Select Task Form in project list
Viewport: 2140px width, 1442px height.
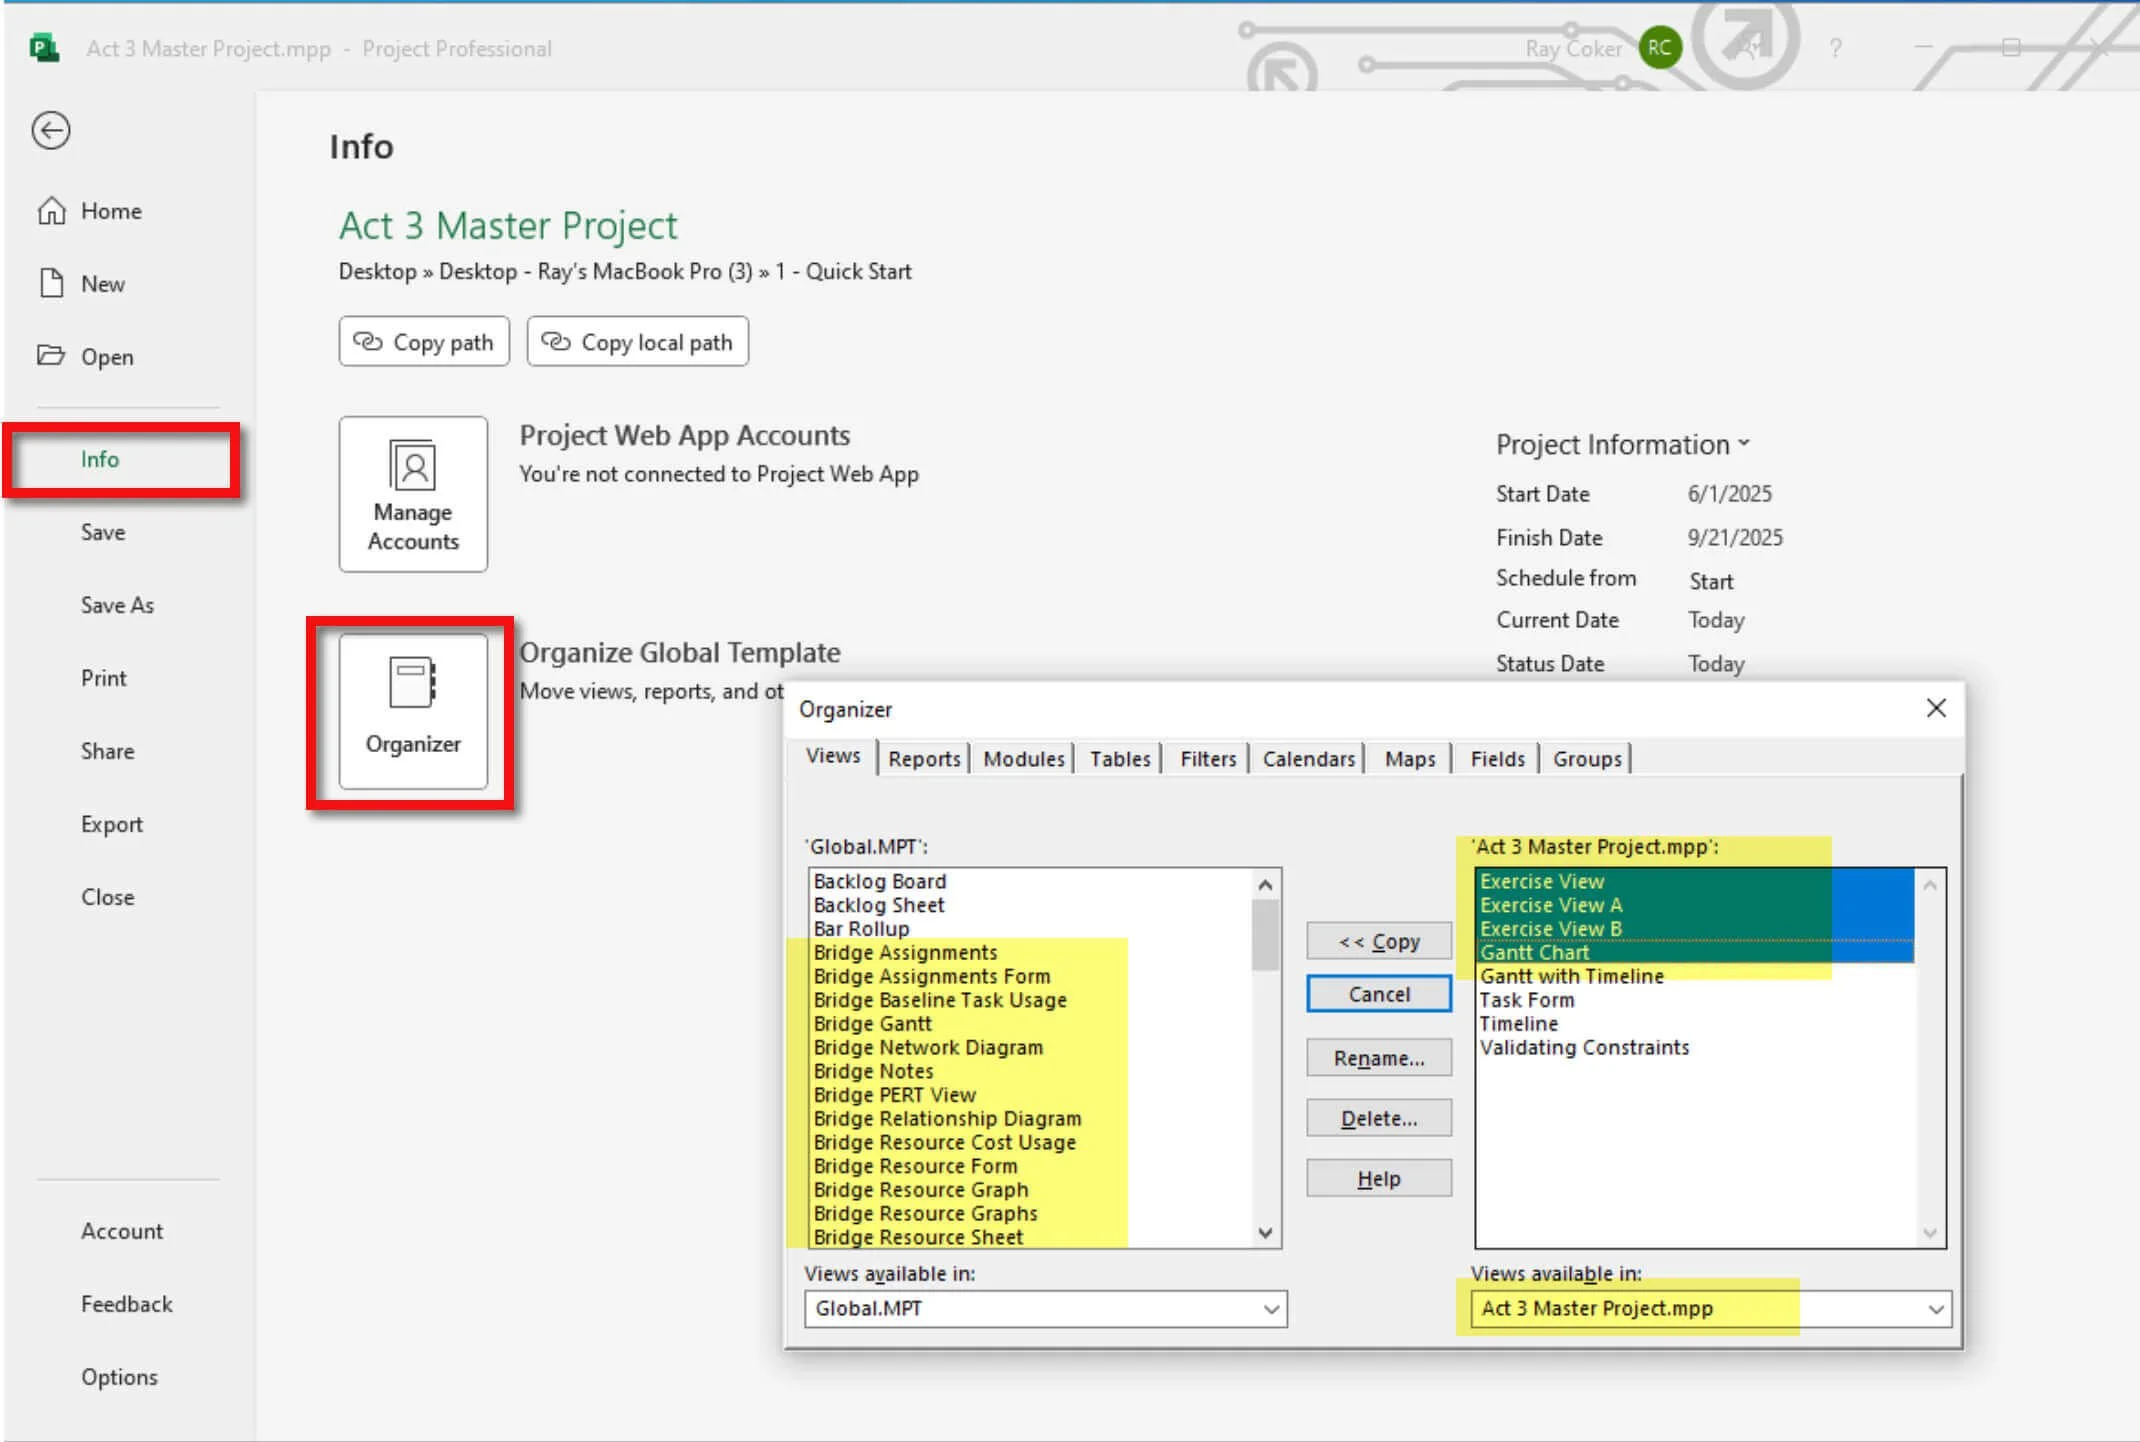1526,1000
